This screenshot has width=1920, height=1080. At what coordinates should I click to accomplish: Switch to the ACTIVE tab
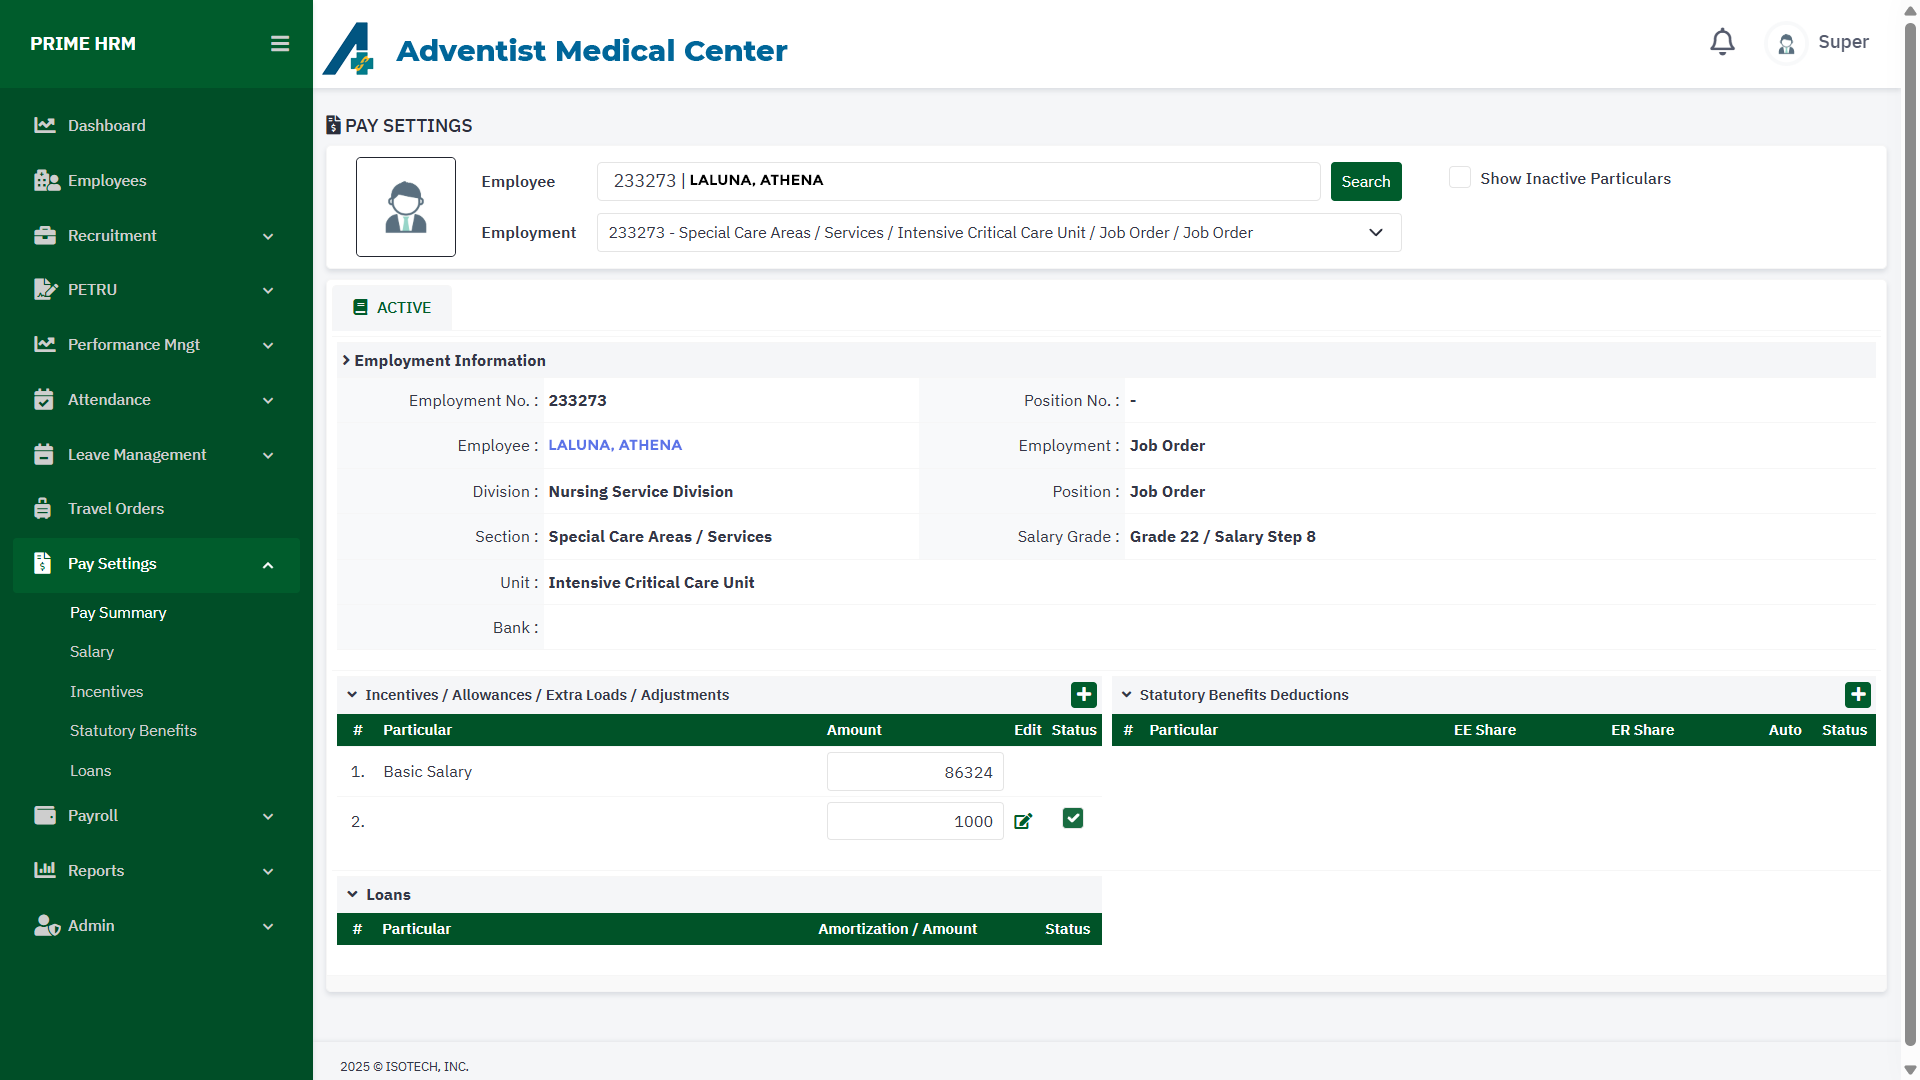[x=392, y=307]
